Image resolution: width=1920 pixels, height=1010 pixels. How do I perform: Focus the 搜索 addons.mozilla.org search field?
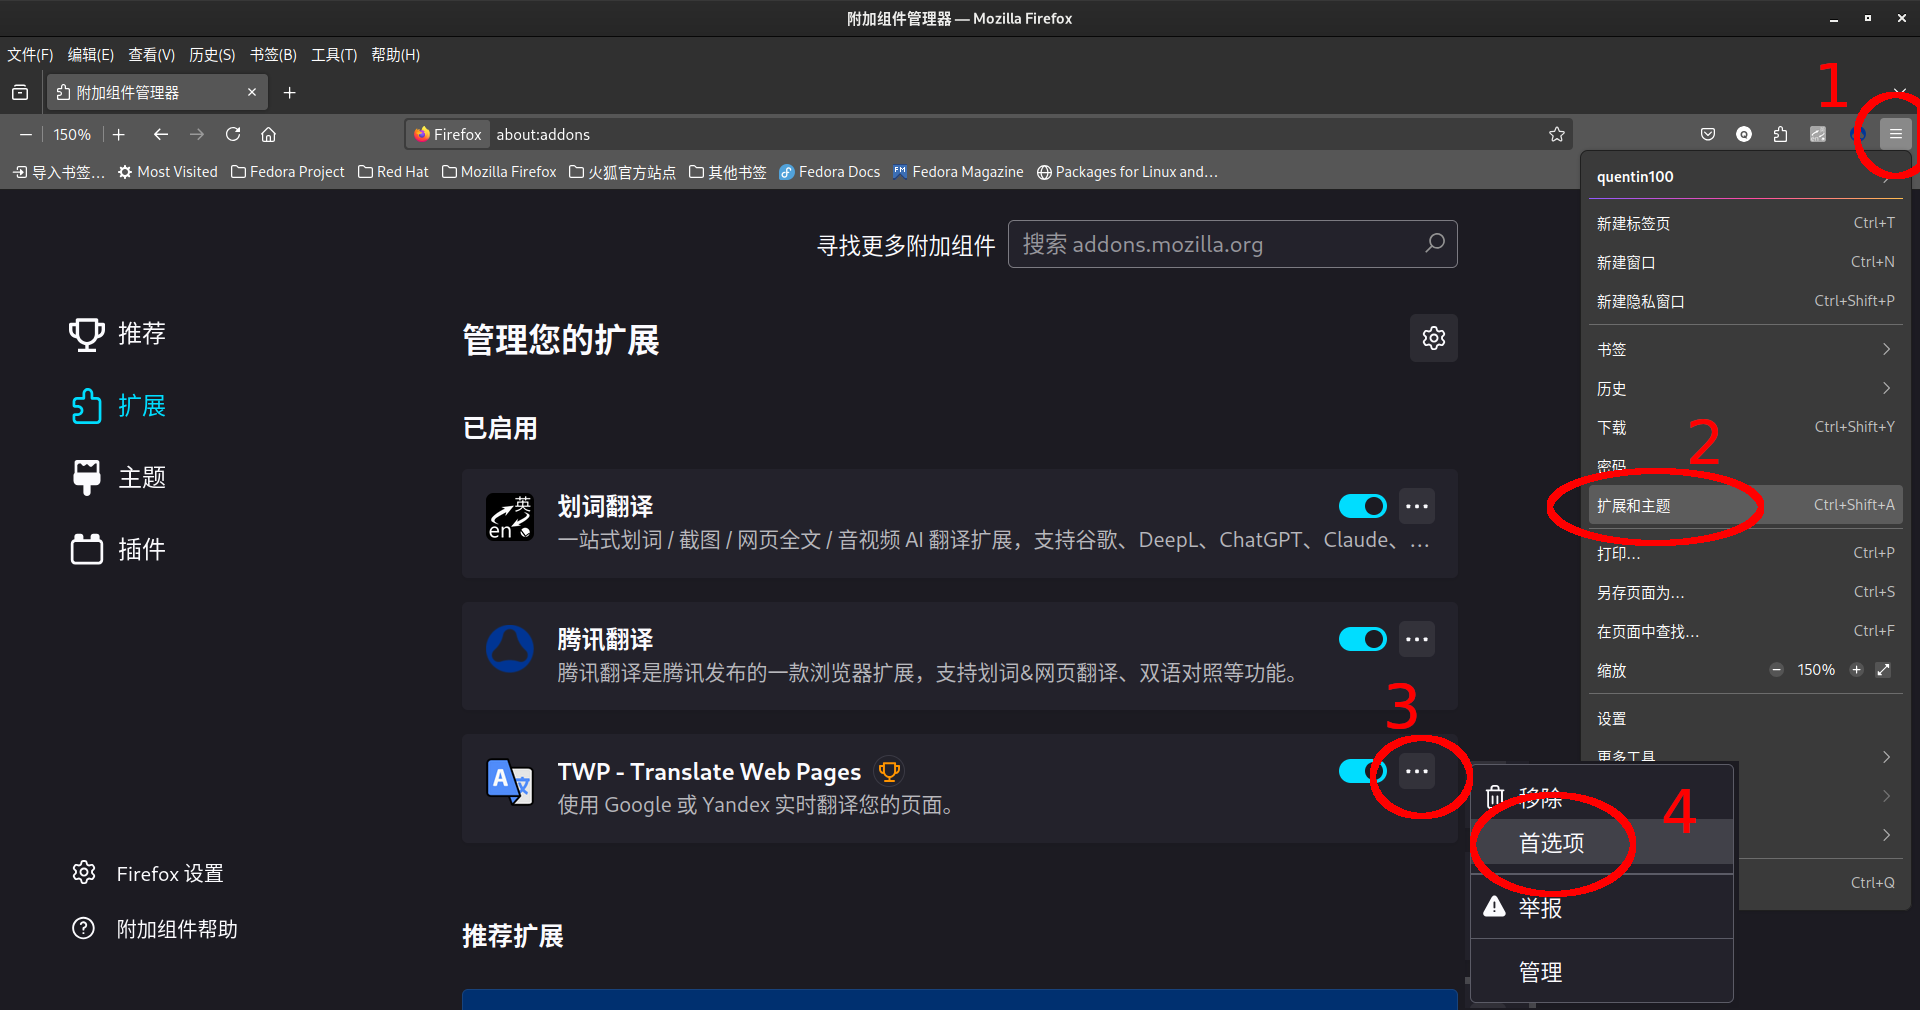pos(1232,243)
